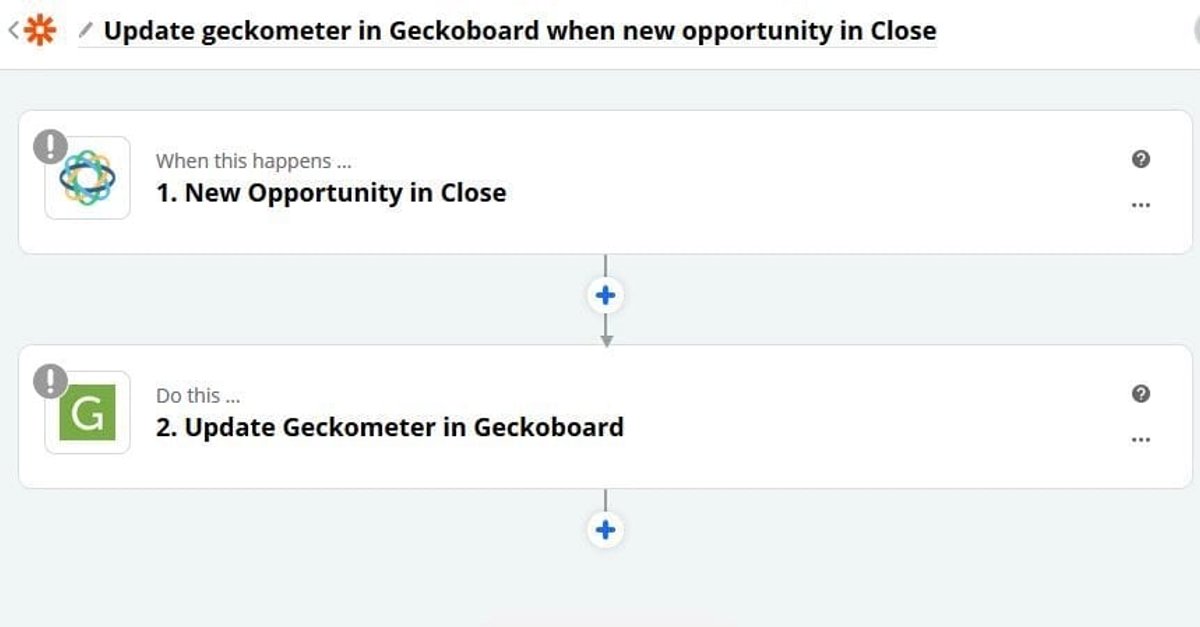This screenshot has width=1200, height=627.
Task: Click the back chevron beside Zapier logo
Action: pyautogui.click(x=13, y=31)
